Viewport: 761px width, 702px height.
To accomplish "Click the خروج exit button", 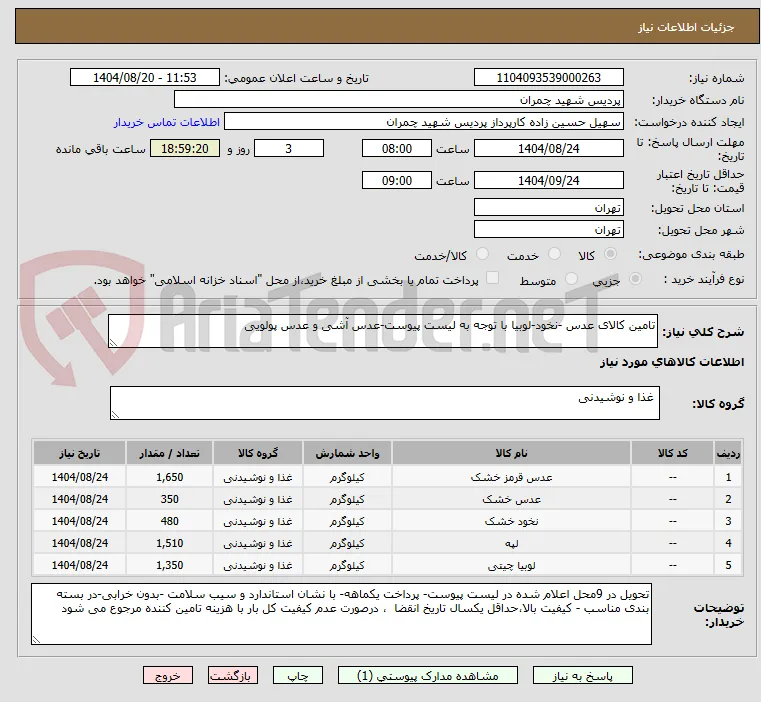I will click(167, 676).
